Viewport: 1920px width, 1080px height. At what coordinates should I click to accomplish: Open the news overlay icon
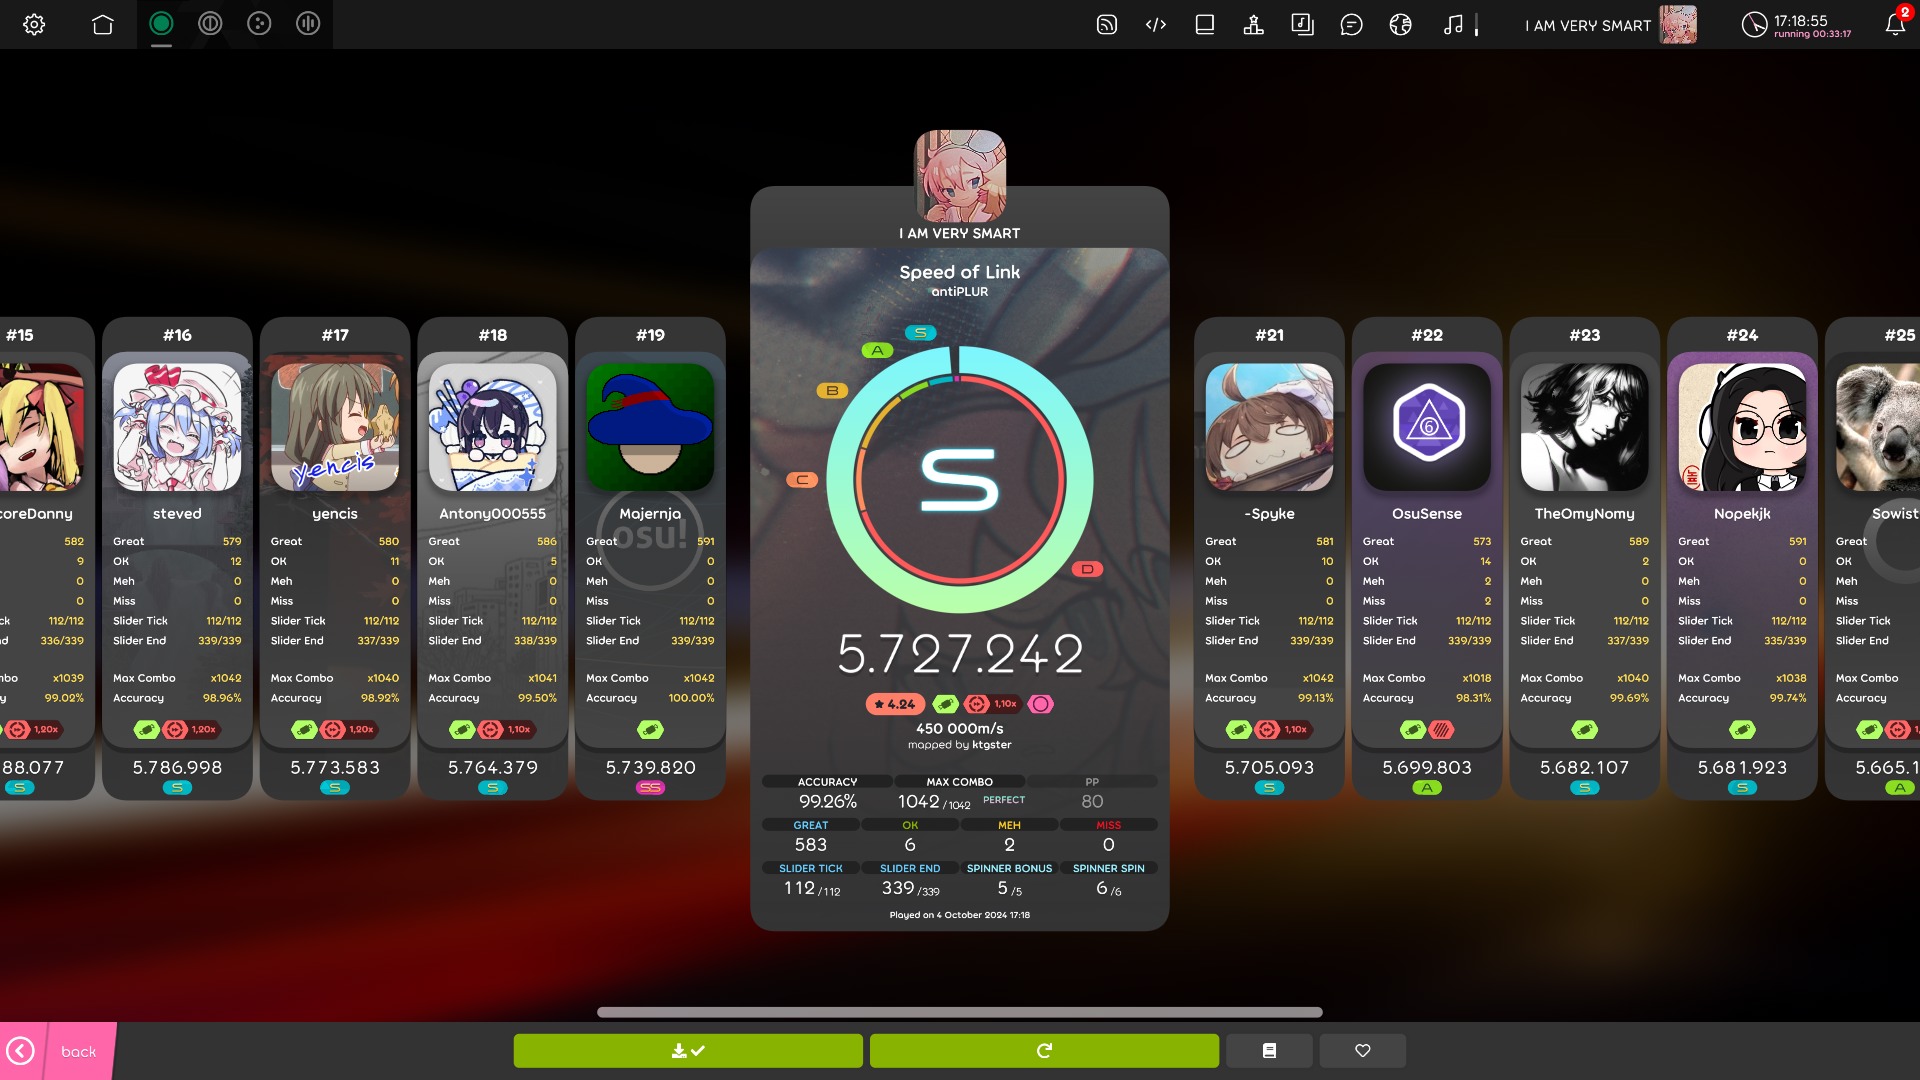[x=1107, y=25]
